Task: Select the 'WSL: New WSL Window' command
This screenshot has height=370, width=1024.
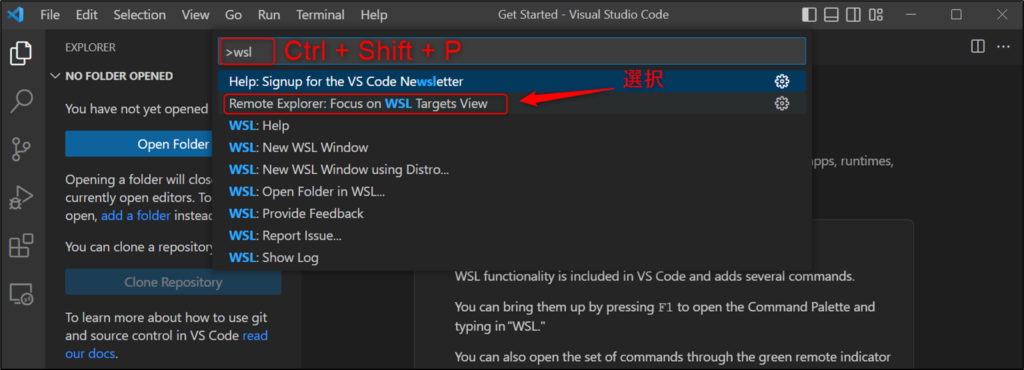Action: tap(512, 147)
